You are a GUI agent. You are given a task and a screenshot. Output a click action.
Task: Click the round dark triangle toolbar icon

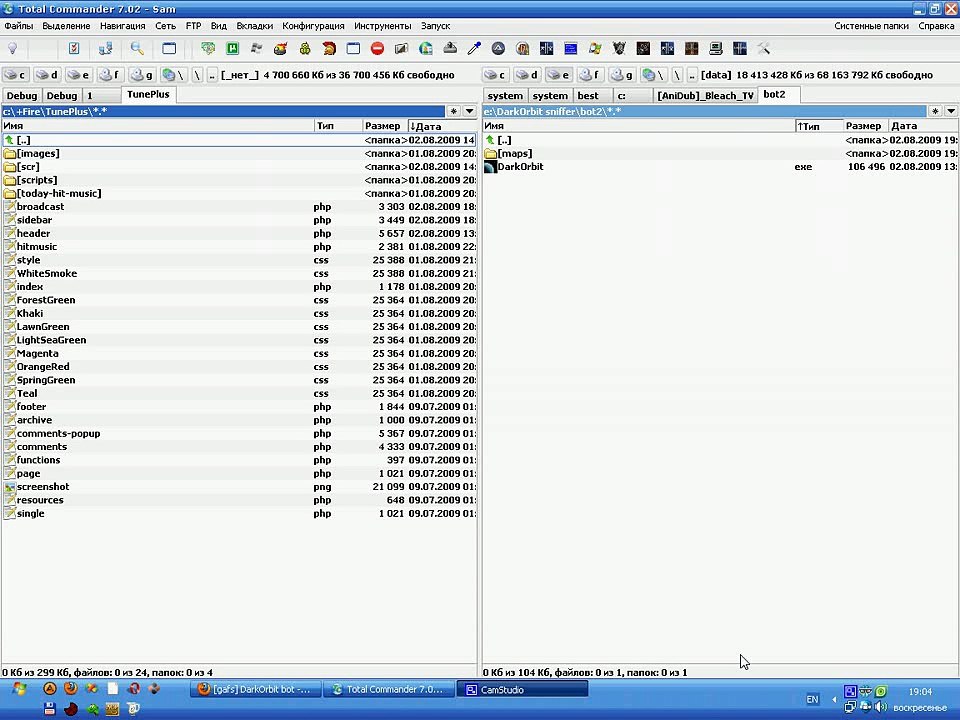click(x=498, y=48)
